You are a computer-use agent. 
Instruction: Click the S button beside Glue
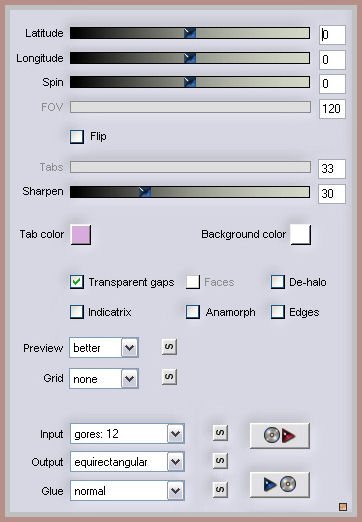[220, 490]
